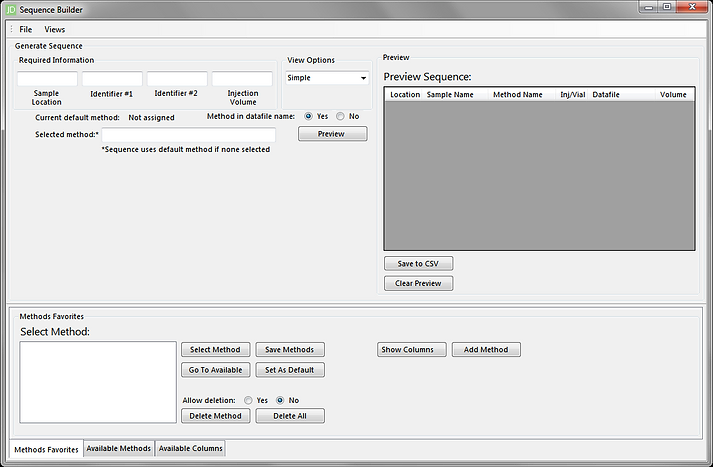The image size is (713, 467).
Task: Click the Sample Location input field
Action: click(47, 78)
